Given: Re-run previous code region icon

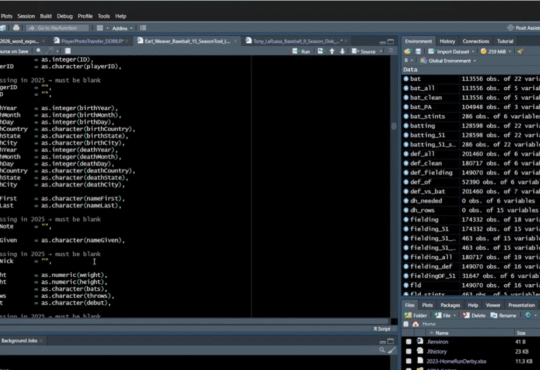Looking at the screenshot, I should click(320, 51).
